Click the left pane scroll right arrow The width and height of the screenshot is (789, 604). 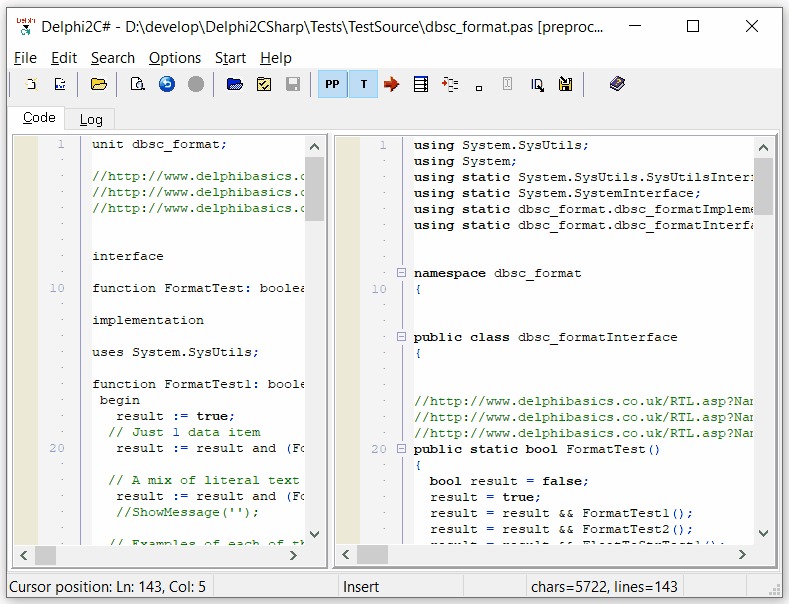point(293,555)
